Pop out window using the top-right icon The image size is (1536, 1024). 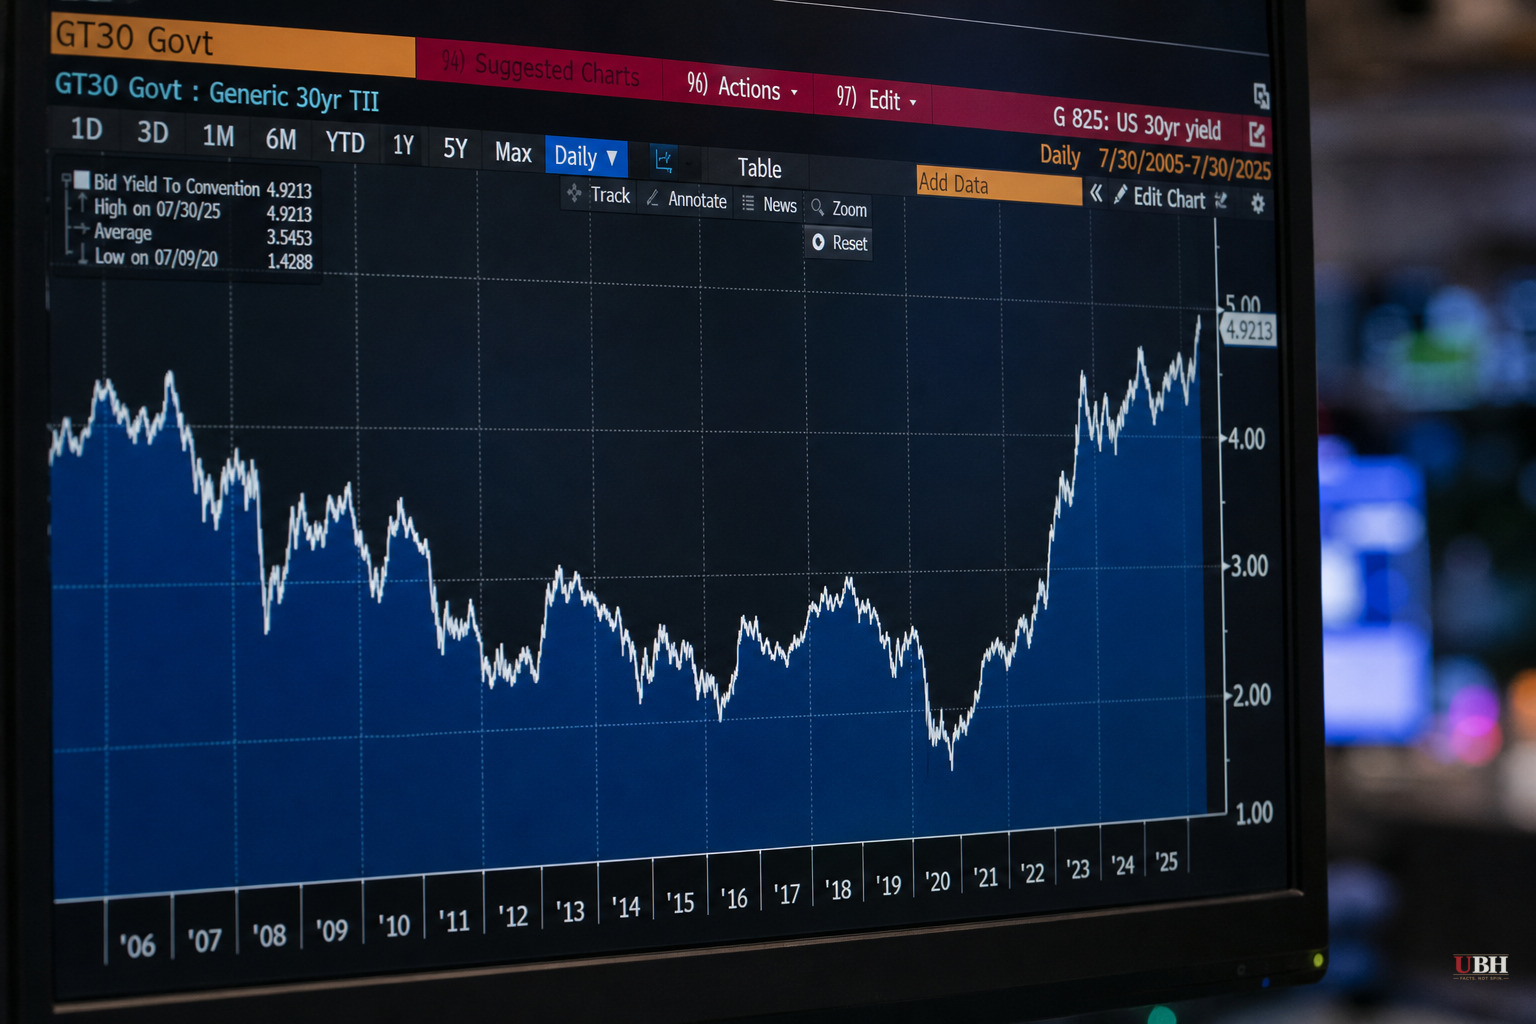coord(1261,95)
